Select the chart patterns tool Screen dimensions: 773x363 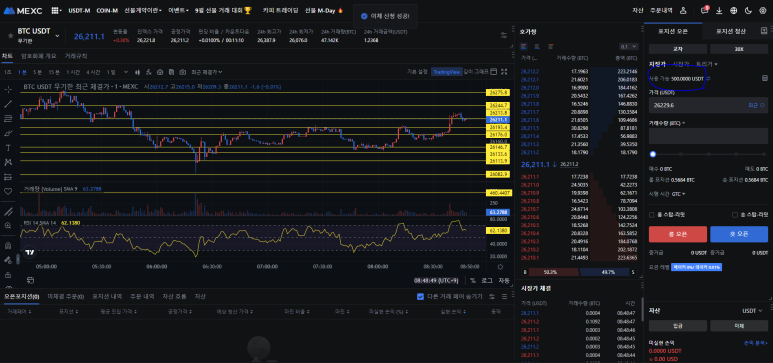pos(8,162)
